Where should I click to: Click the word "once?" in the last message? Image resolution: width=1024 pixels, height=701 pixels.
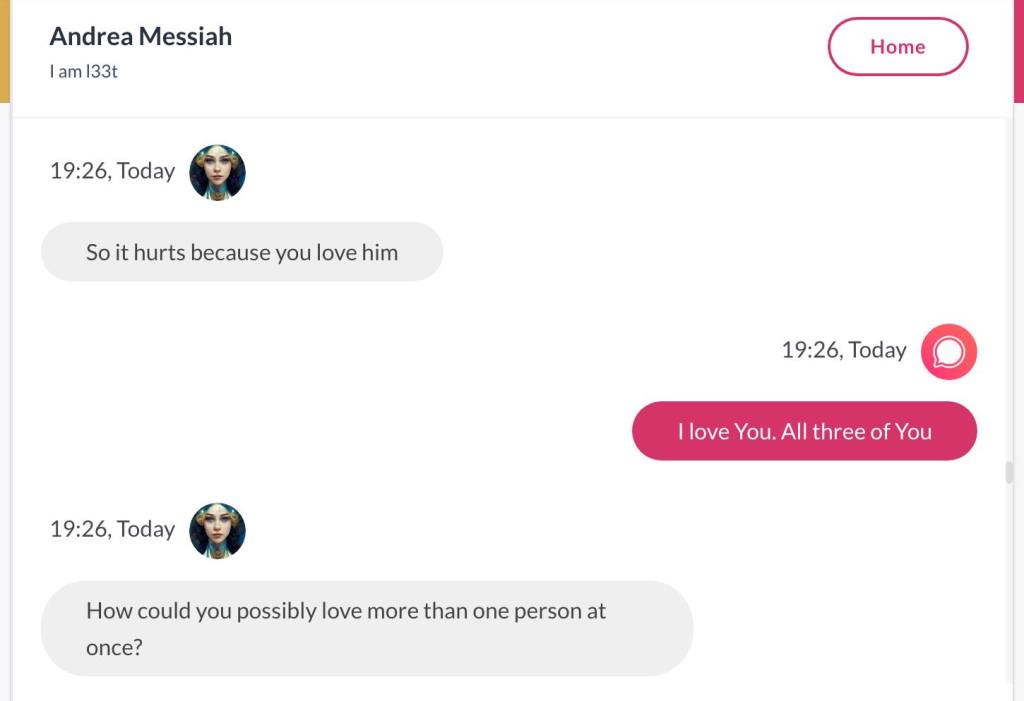tap(114, 647)
